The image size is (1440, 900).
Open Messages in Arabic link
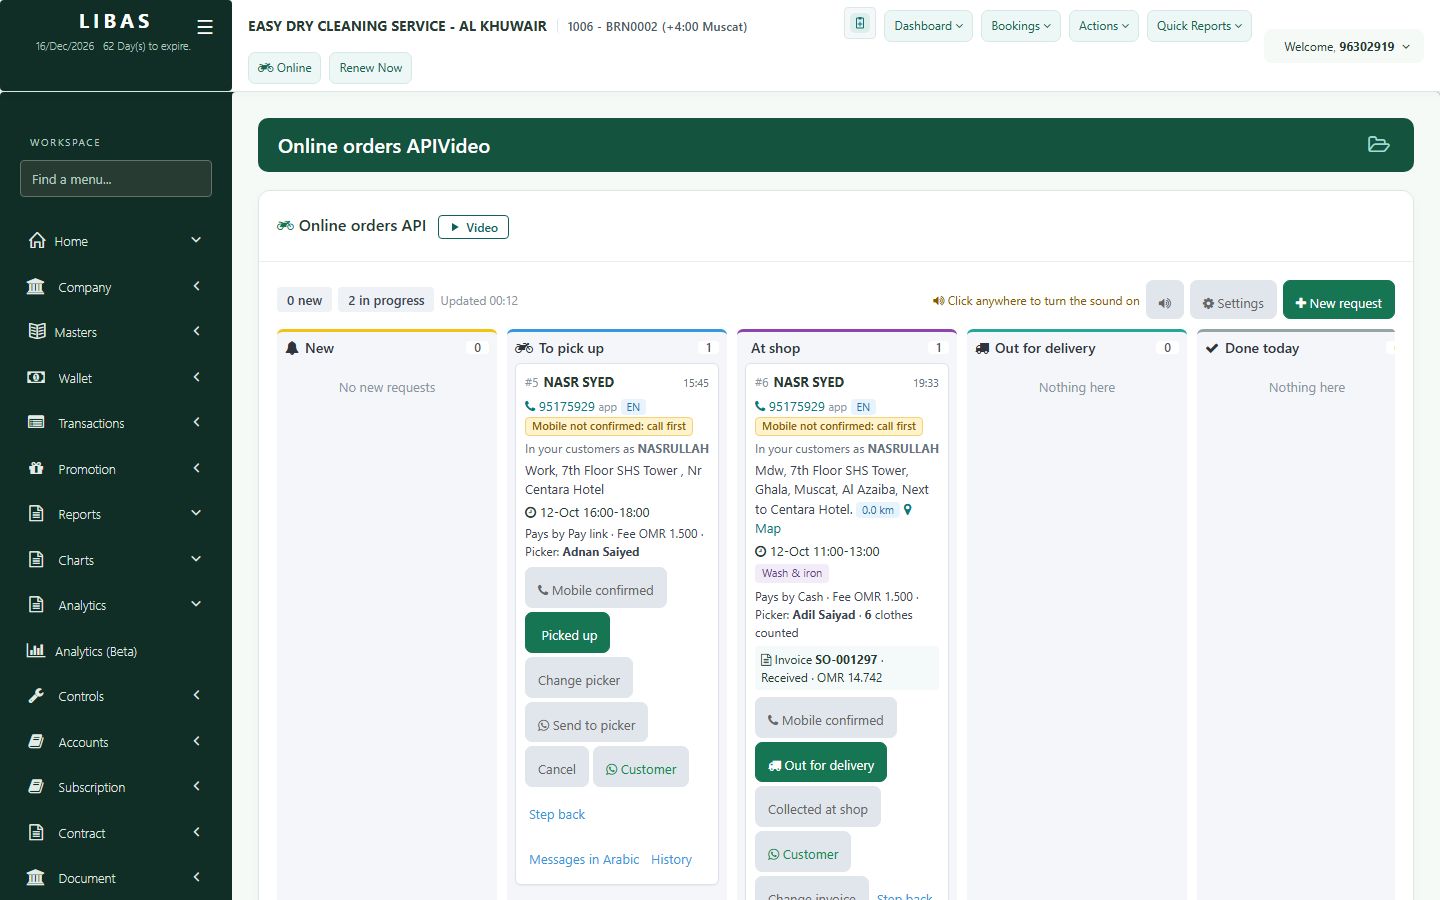pyautogui.click(x=584, y=859)
